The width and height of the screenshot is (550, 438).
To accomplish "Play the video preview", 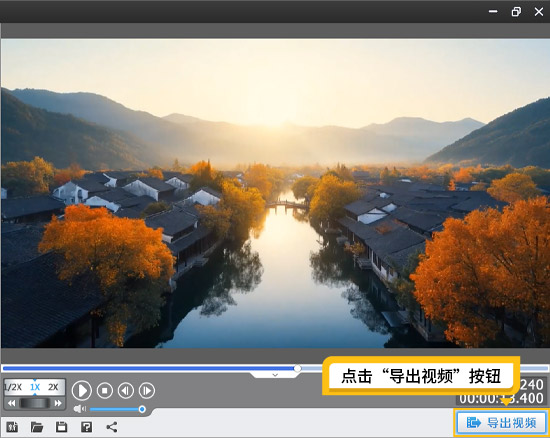I will click(82, 390).
